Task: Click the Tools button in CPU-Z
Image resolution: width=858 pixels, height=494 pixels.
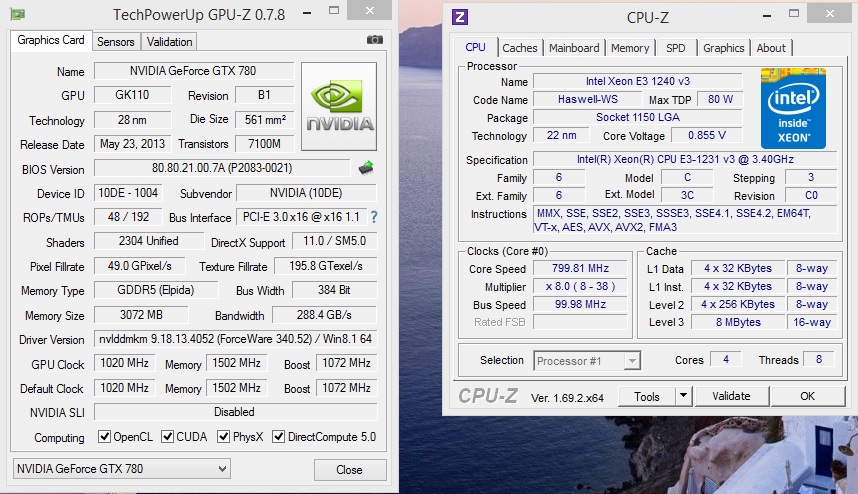Action: (x=647, y=396)
